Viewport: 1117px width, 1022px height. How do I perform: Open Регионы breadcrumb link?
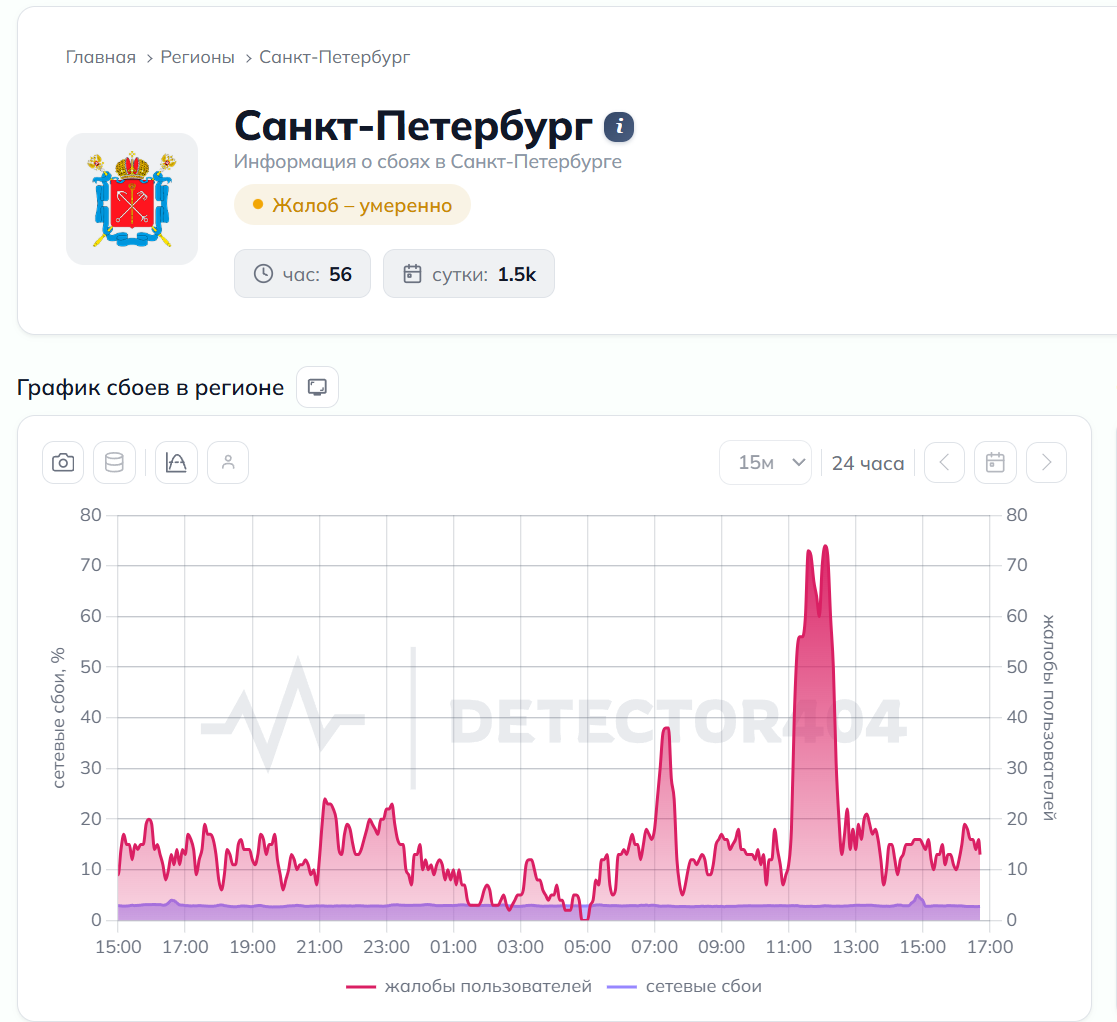pos(197,57)
